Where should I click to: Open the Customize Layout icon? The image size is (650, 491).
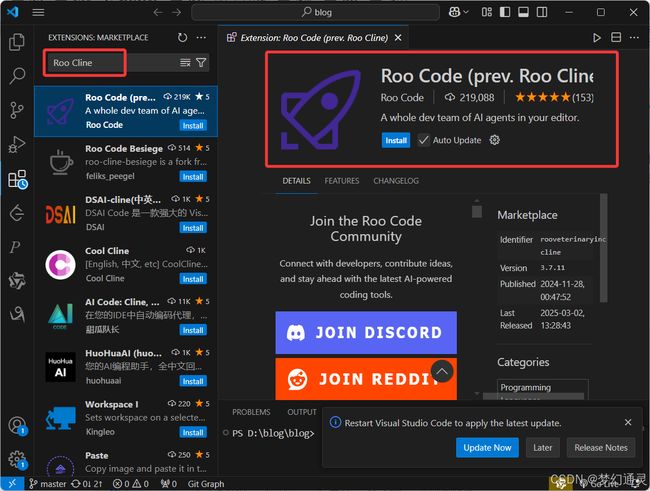(487, 12)
